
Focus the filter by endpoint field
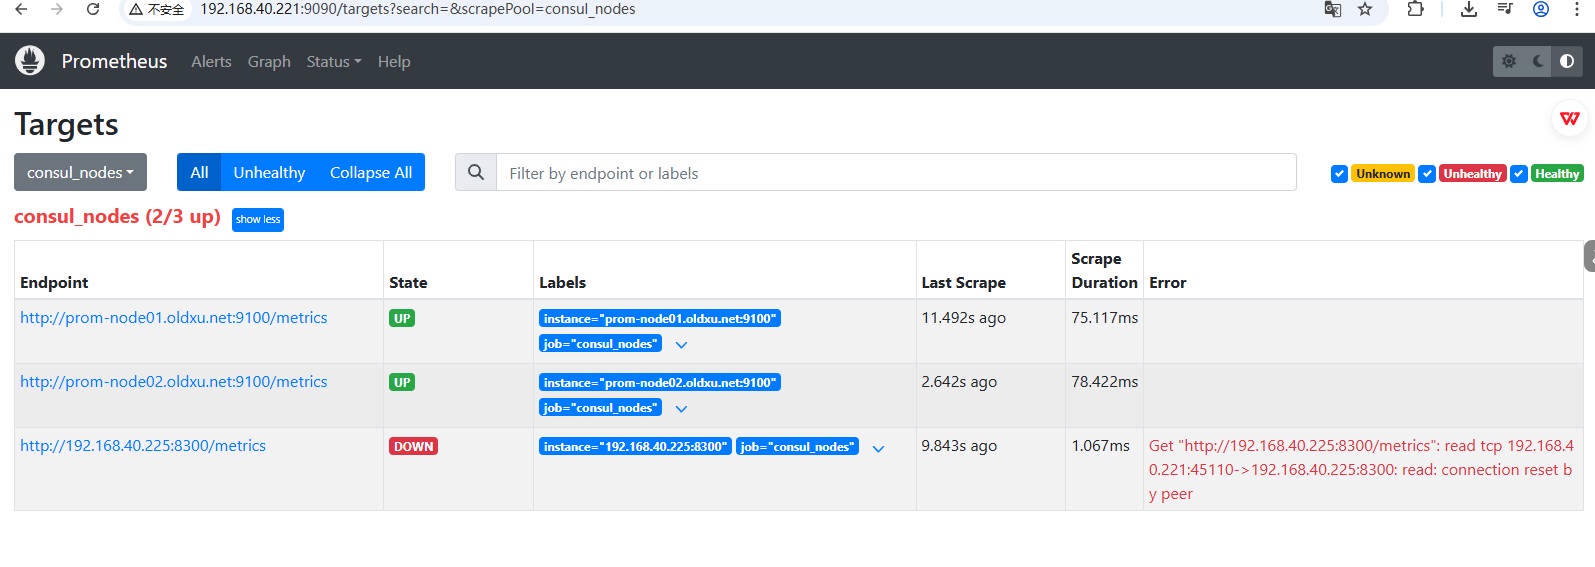tap(895, 173)
